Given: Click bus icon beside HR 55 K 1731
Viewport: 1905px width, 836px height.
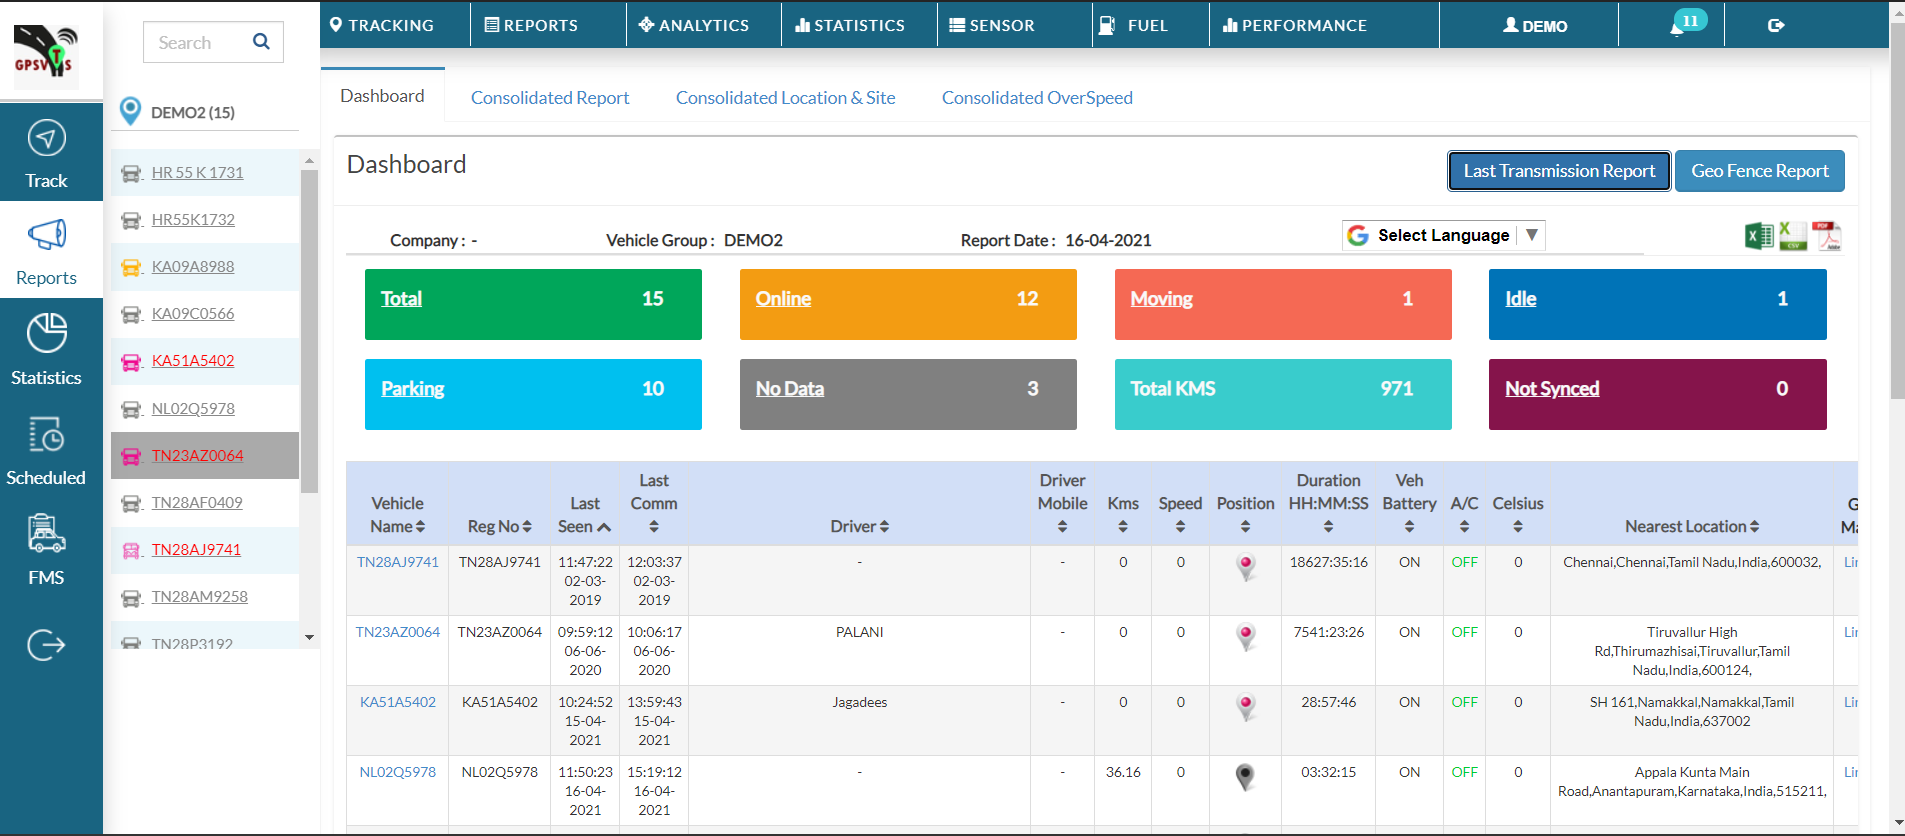Looking at the screenshot, I should pos(131,173).
